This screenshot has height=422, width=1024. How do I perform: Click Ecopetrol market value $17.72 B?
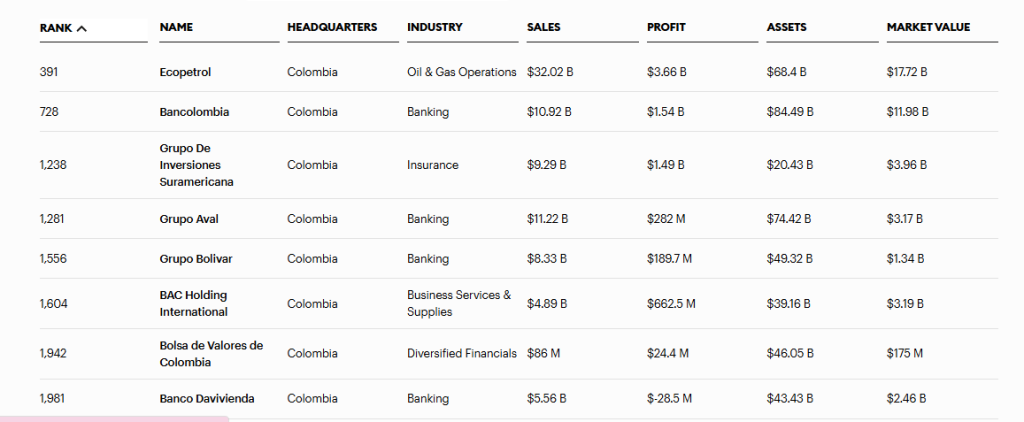click(907, 73)
